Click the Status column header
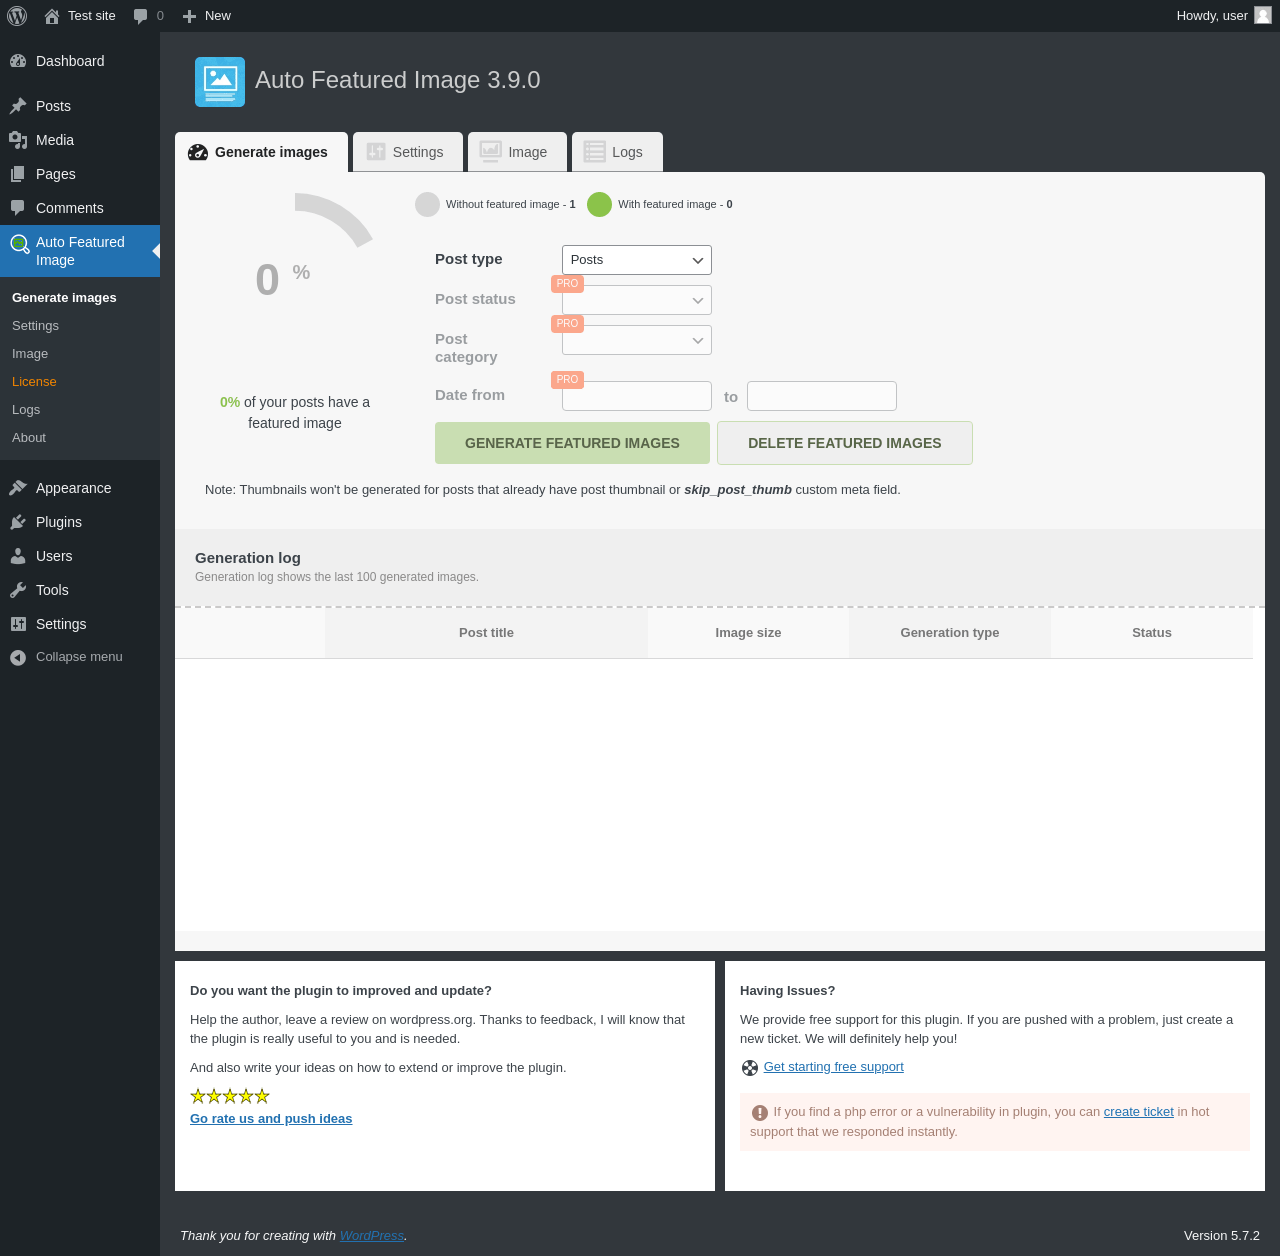This screenshot has height=1256, width=1280. 1152,633
